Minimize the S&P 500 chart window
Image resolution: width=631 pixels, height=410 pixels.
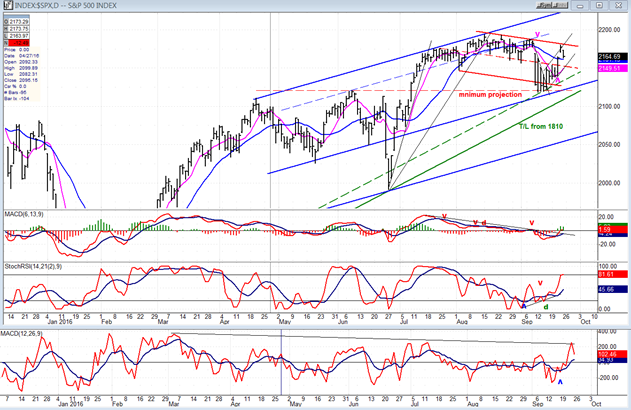click(580, 5)
